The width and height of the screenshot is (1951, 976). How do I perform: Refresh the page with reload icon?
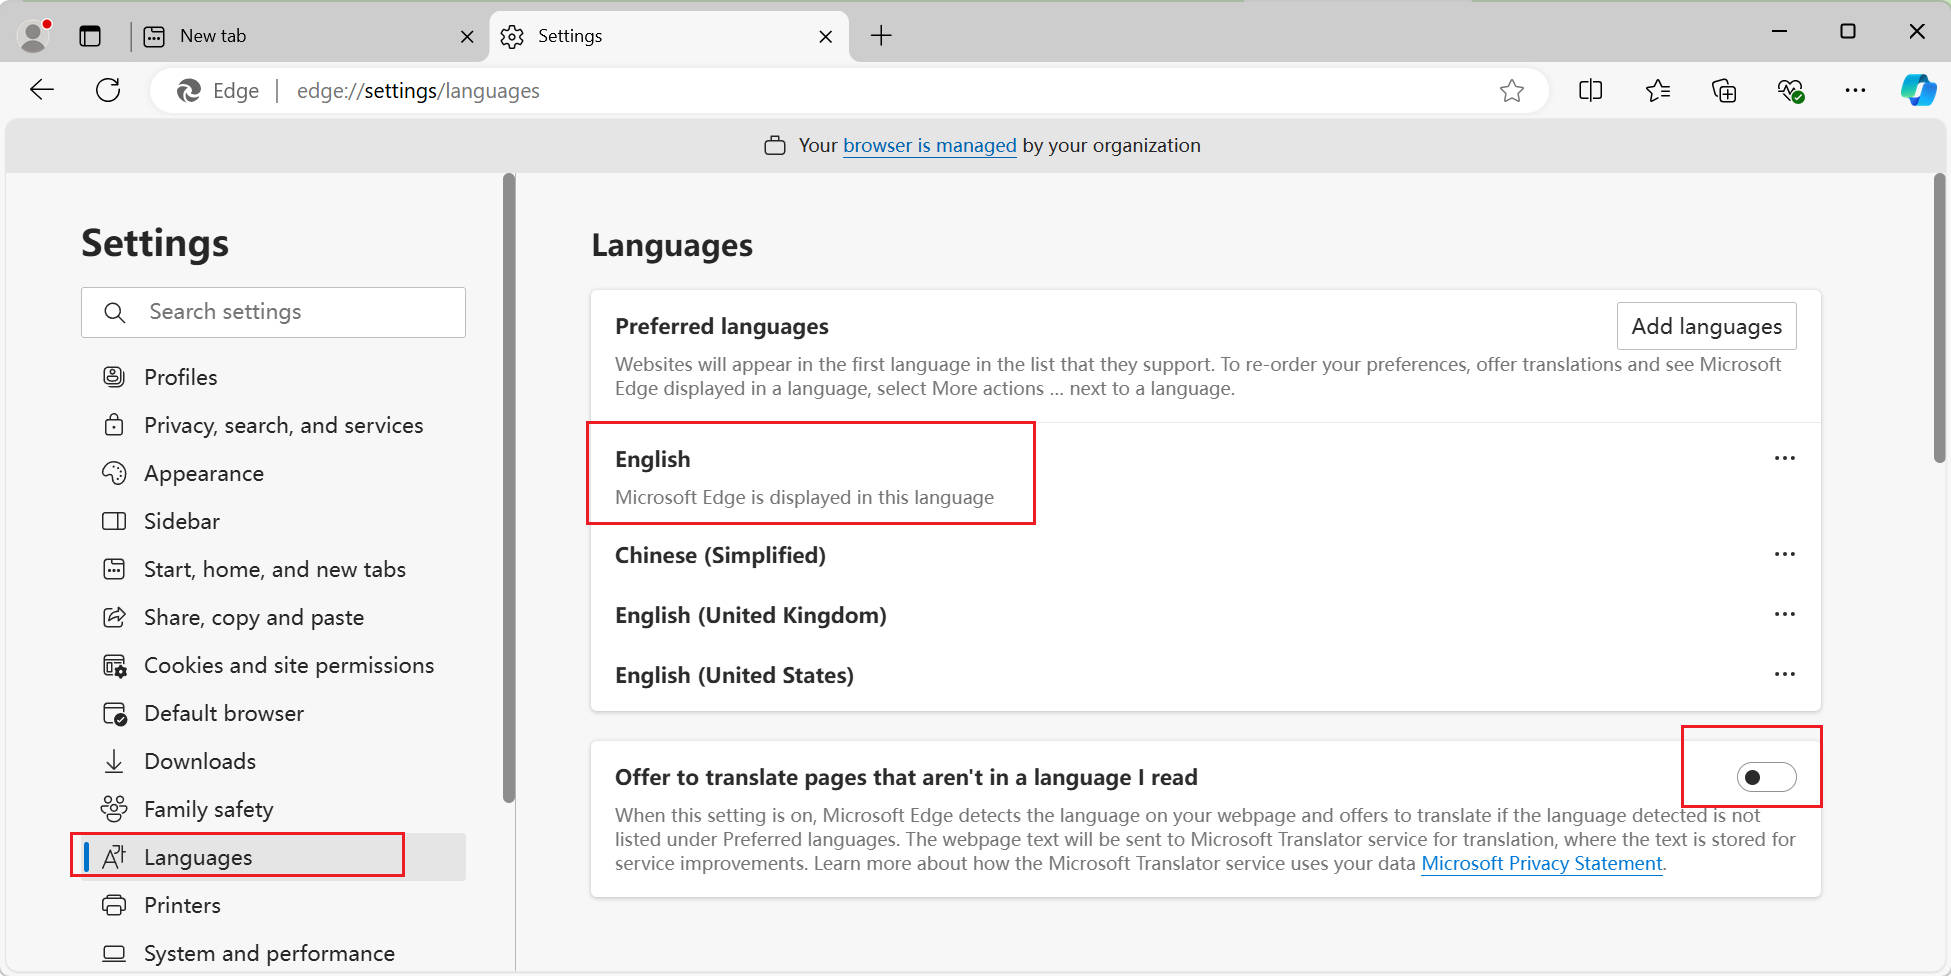108,90
